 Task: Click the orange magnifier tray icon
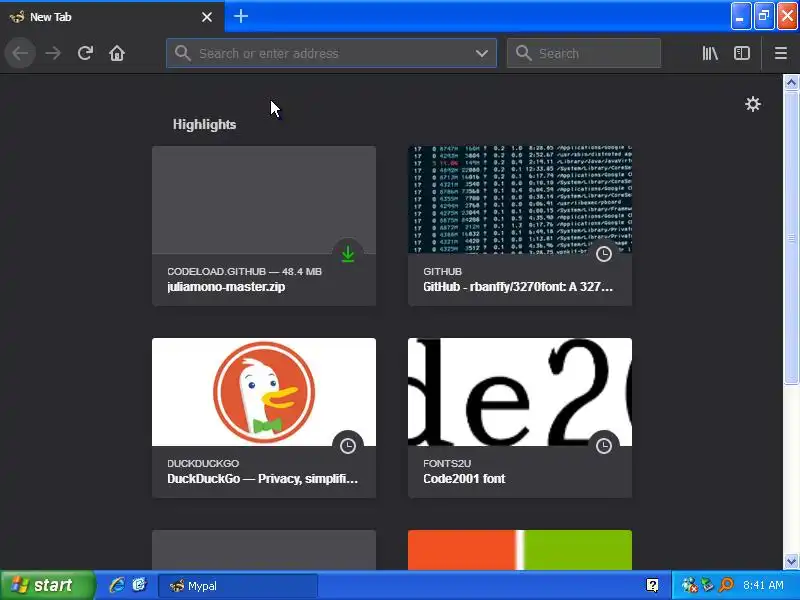726,585
